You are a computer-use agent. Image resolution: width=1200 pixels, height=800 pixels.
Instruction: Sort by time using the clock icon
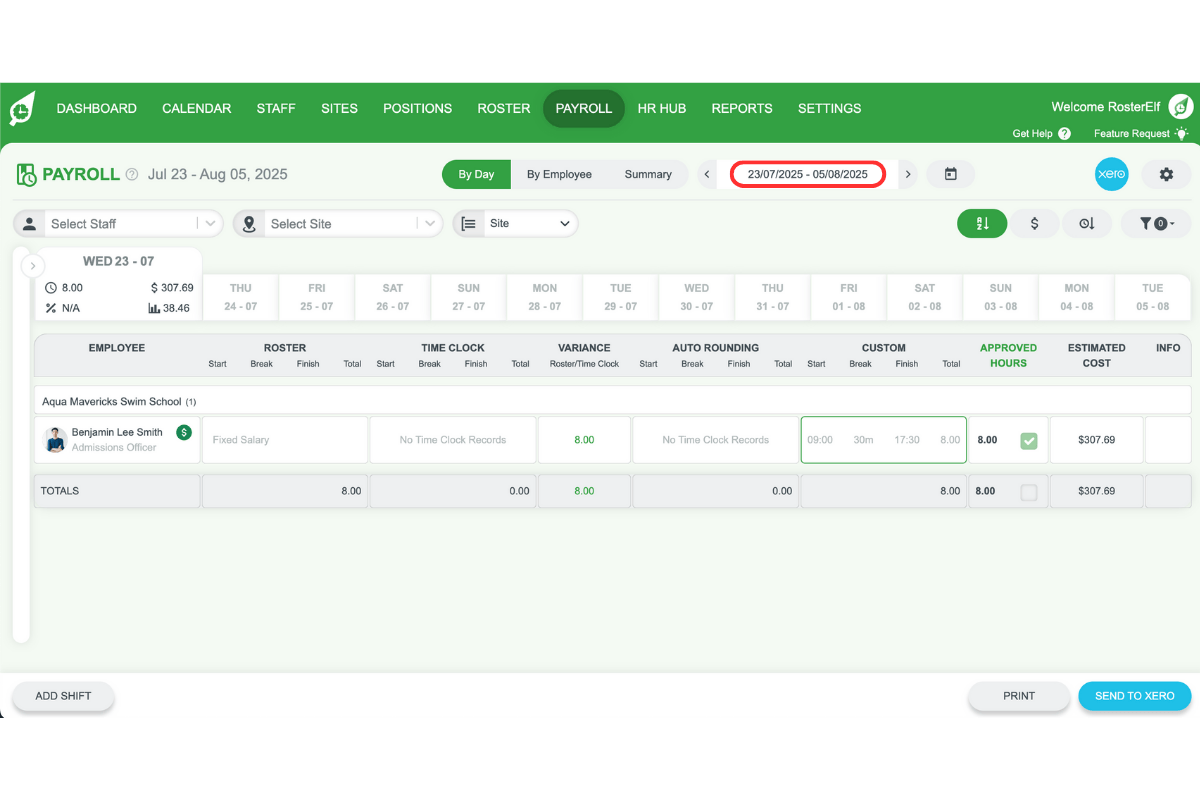(x=1087, y=223)
